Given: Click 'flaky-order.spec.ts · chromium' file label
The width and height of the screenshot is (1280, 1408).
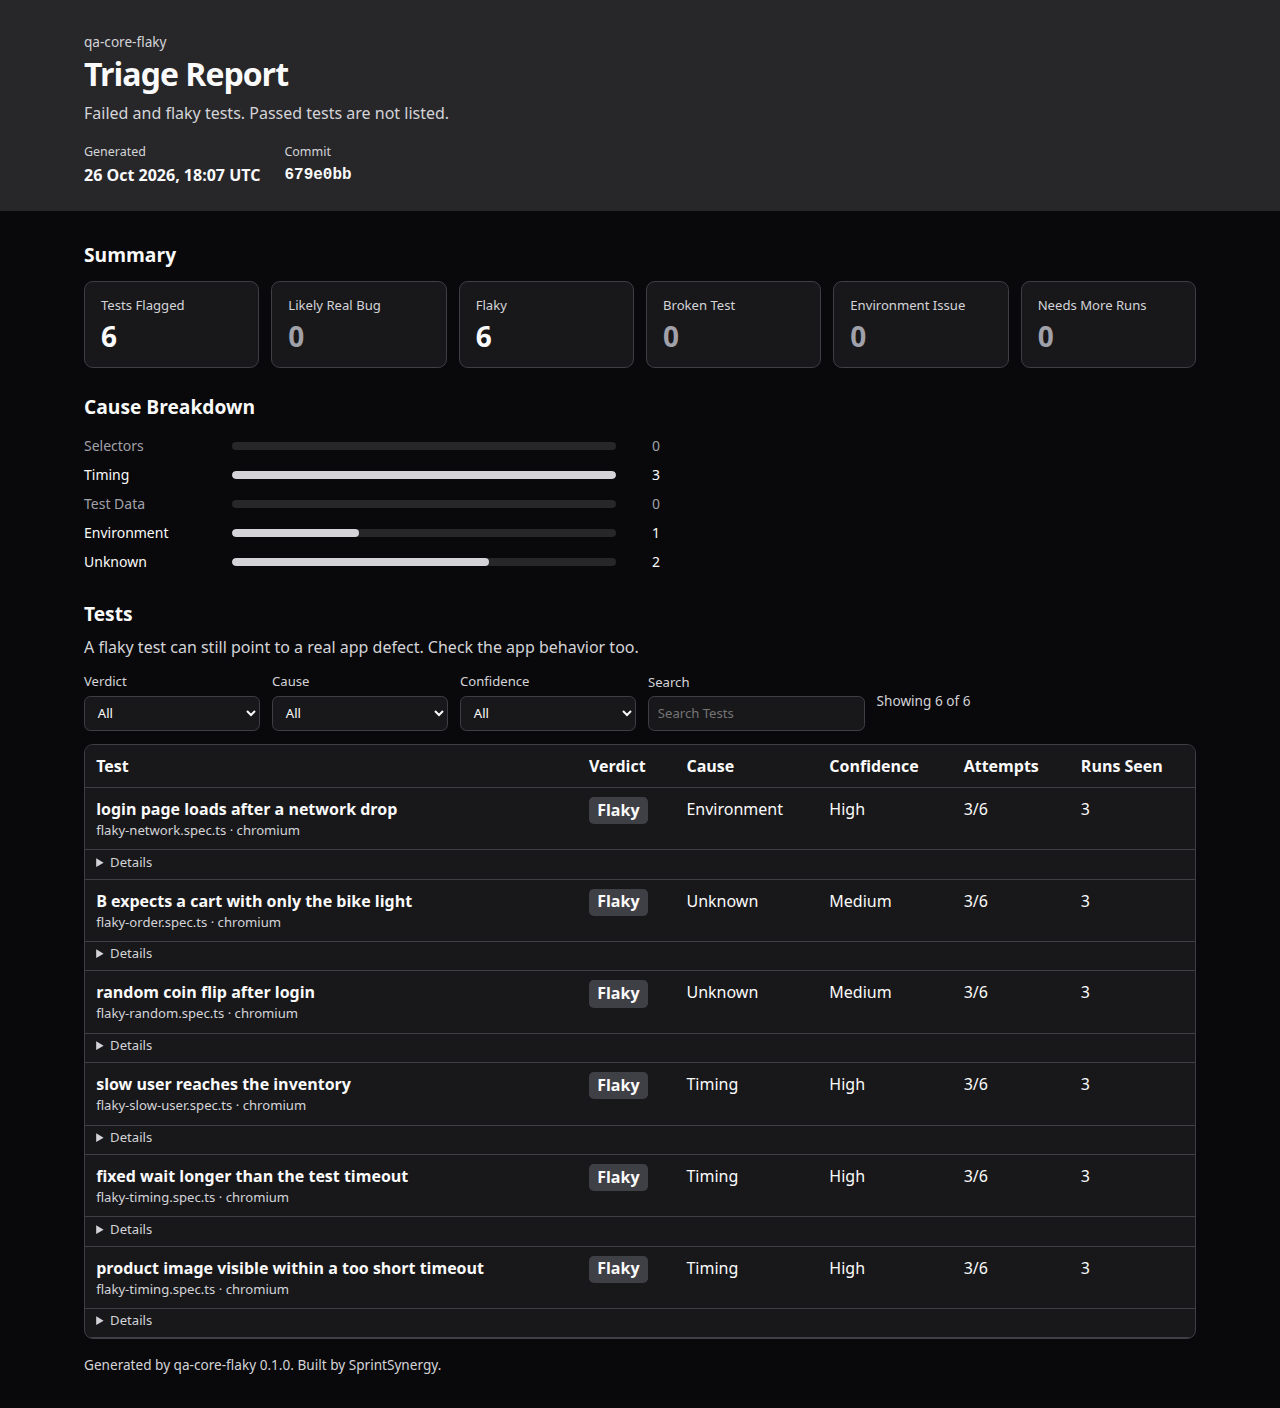Looking at the screenshot, I should pos(188,923).
